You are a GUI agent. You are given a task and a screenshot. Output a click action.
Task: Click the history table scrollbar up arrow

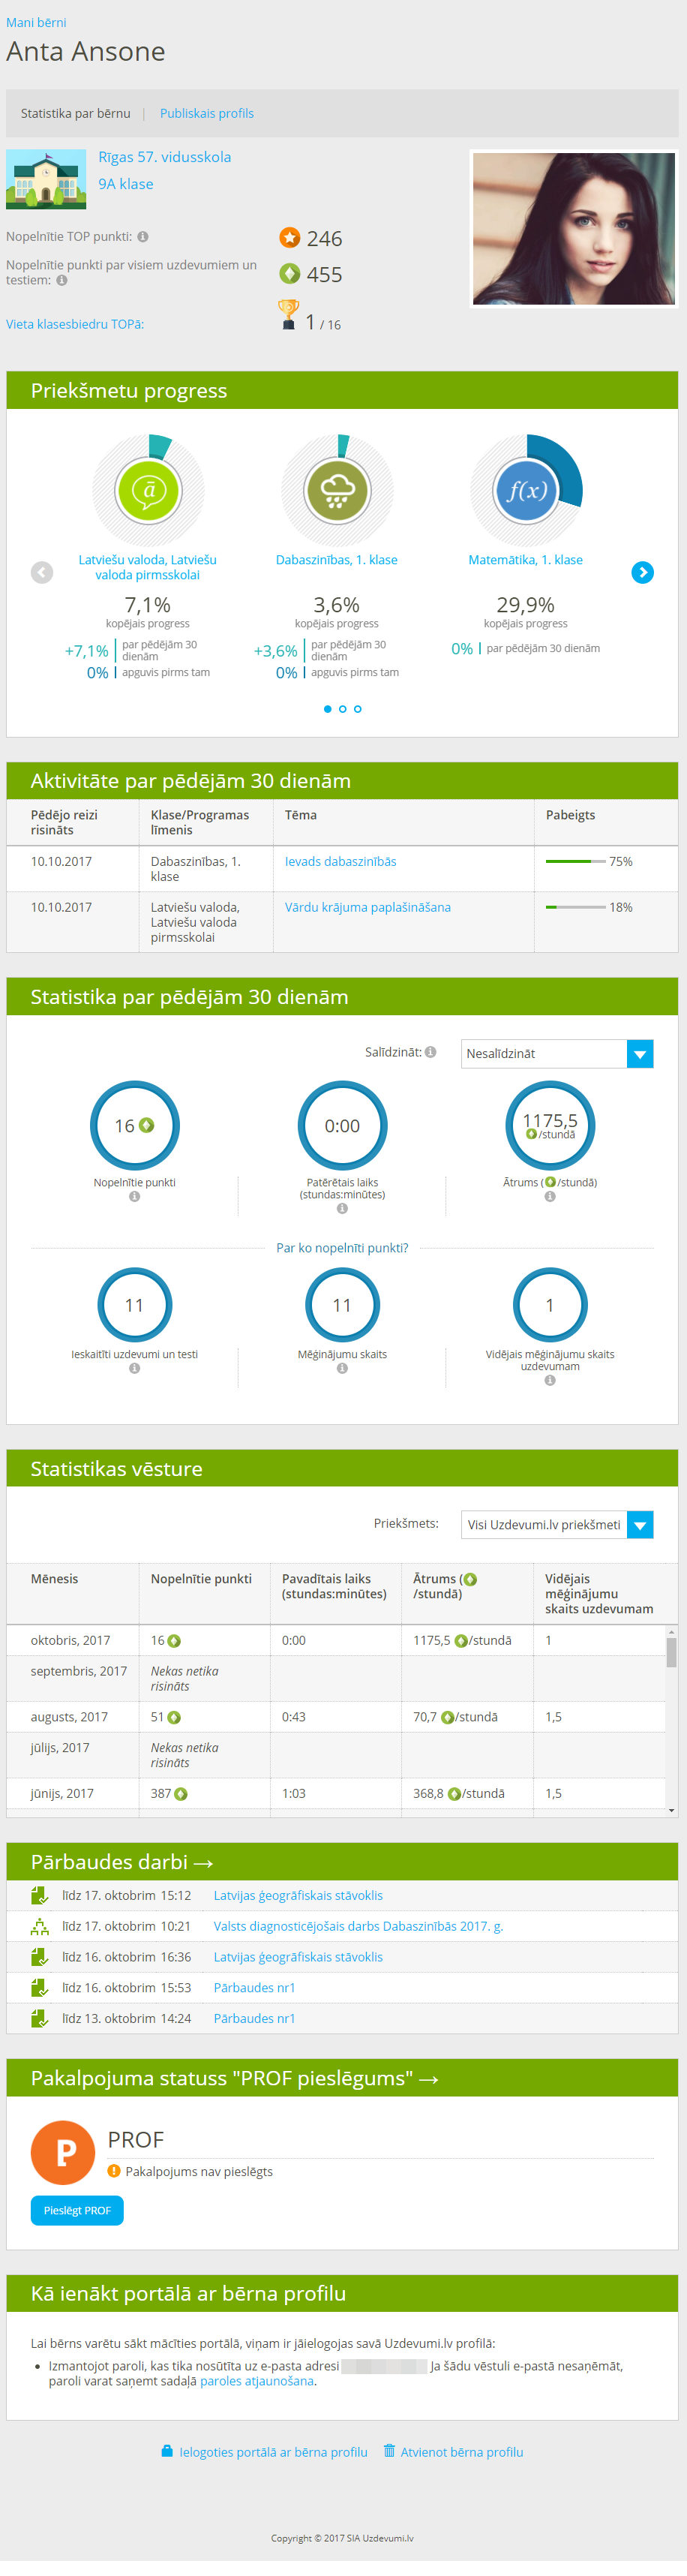point(672,1631)
